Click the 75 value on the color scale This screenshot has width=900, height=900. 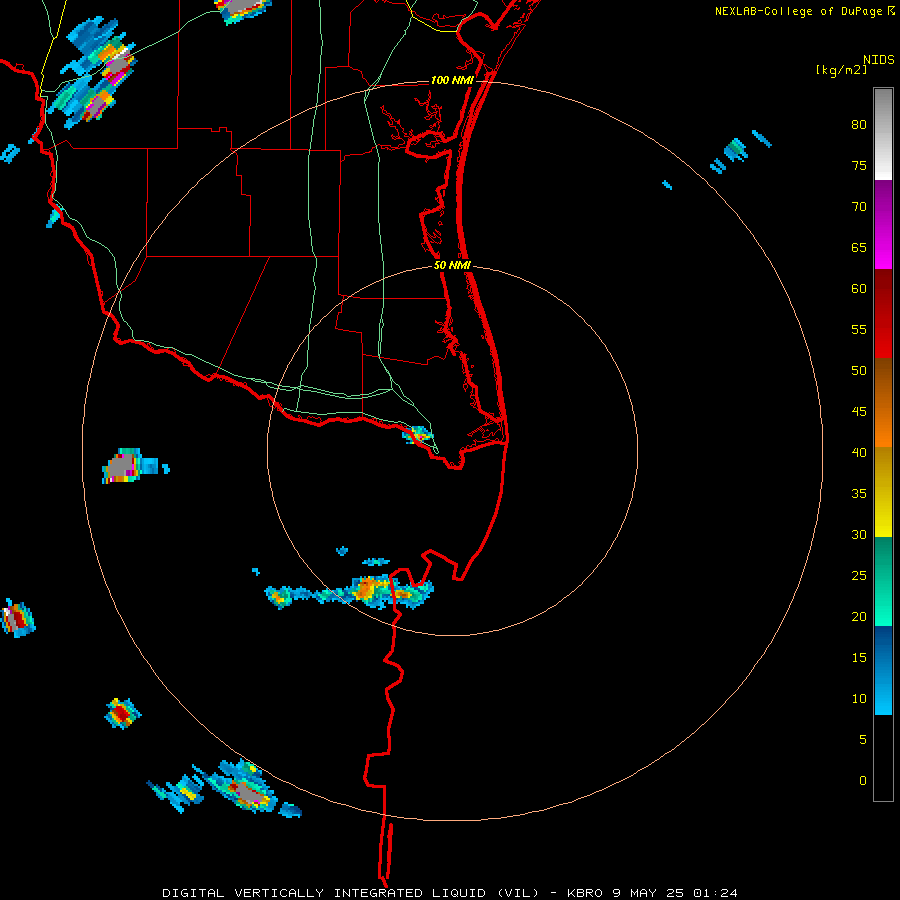click(859, 166)
